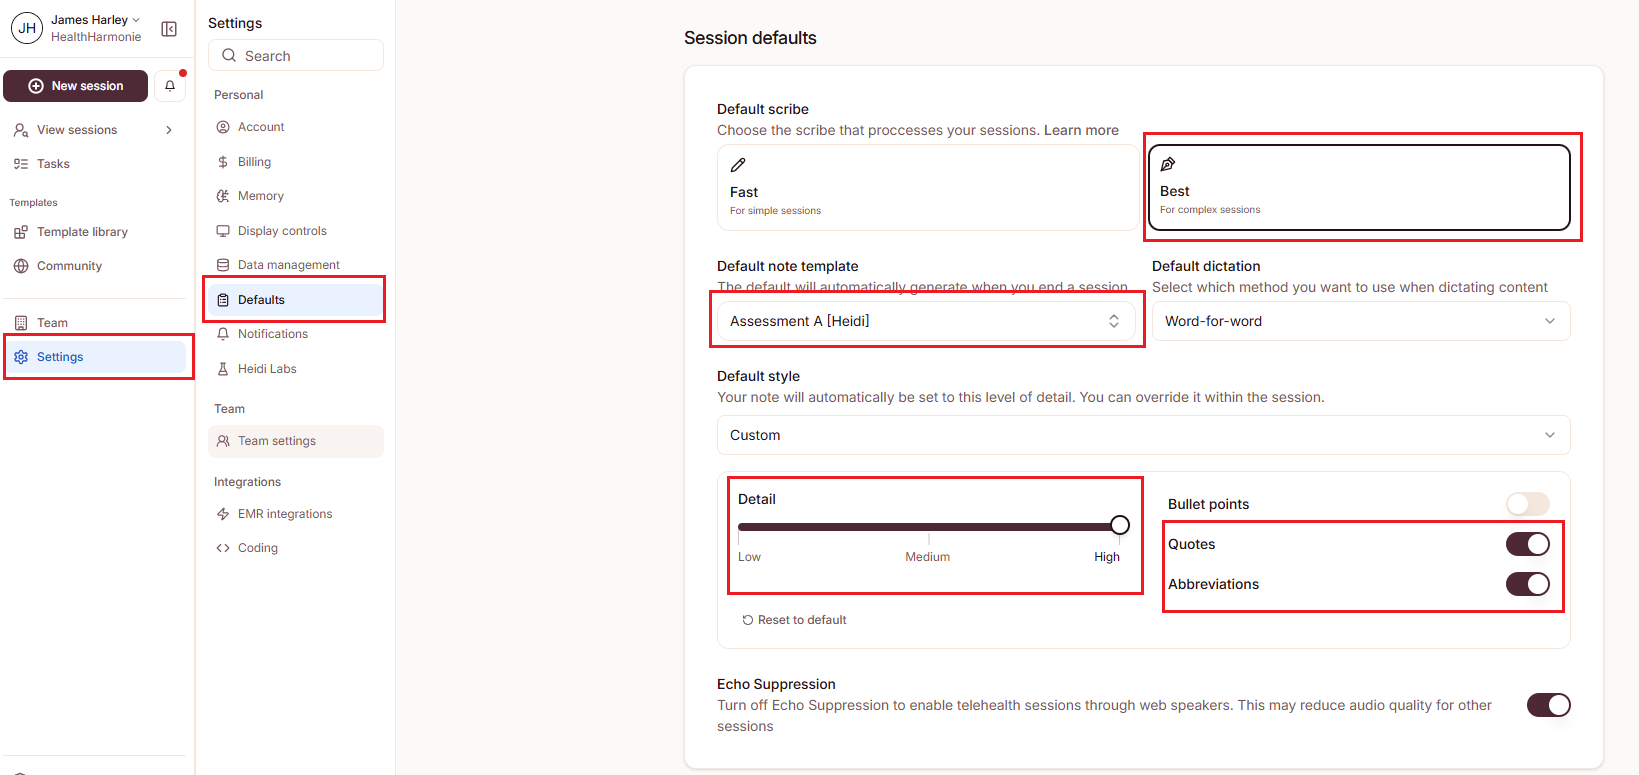
Task: Disable the Echo Suppression toggle
Action: click(1548, 705)
